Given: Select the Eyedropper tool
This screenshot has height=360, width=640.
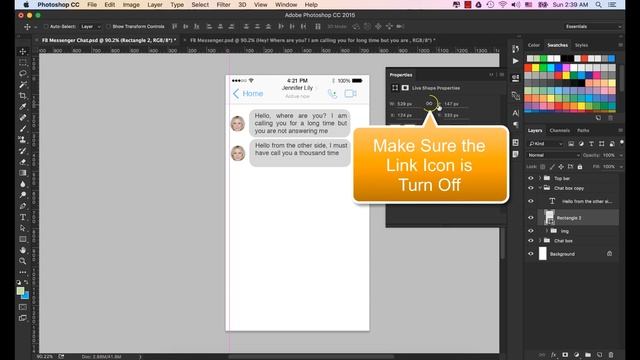Looking at the screenshot, I should tap(23, 107).
